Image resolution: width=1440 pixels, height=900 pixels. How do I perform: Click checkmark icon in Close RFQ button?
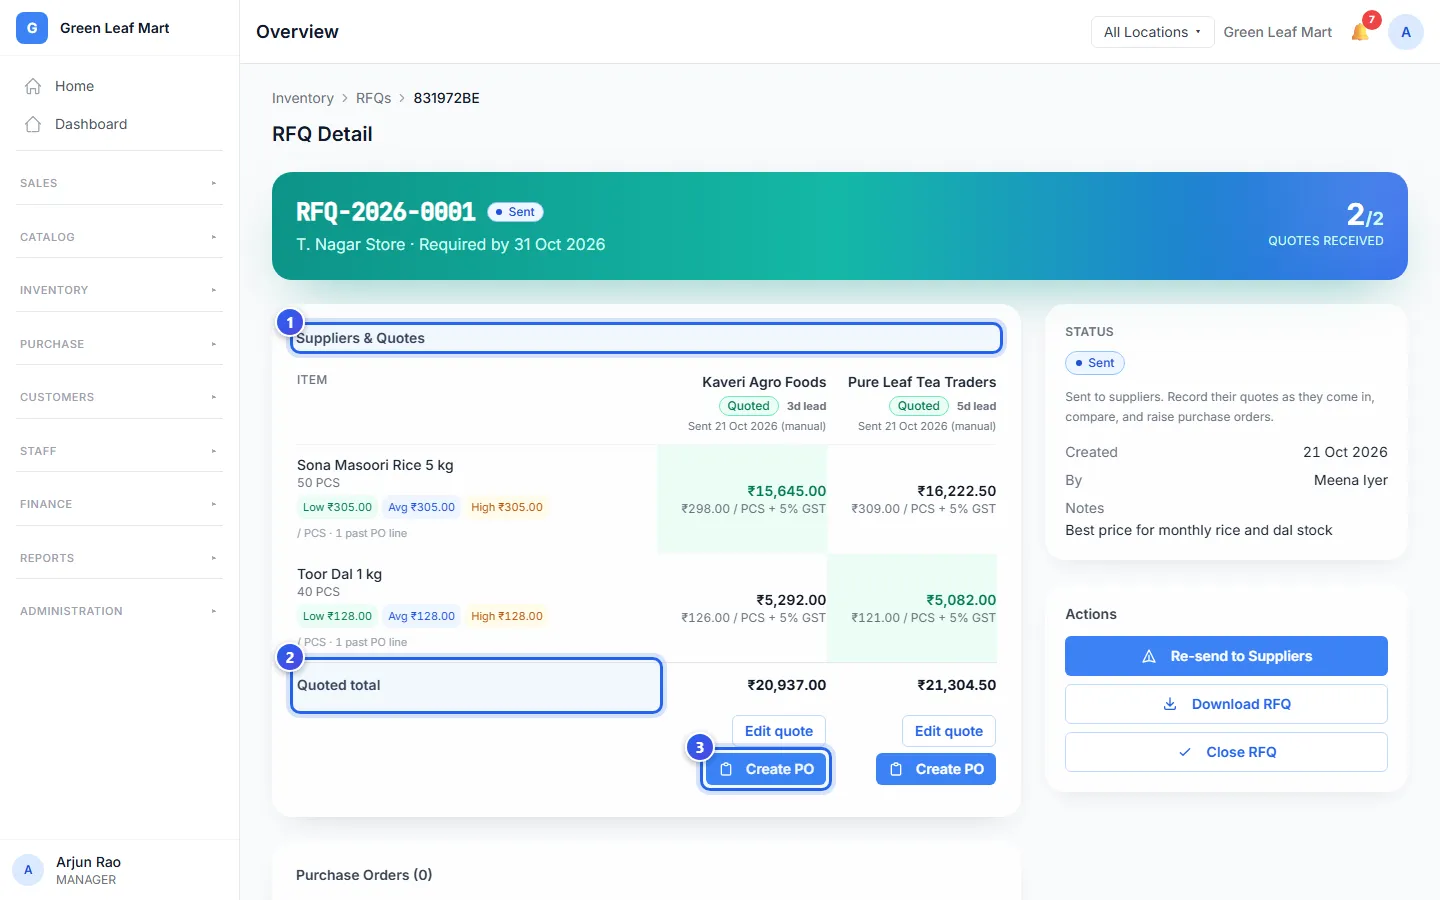1185,752
